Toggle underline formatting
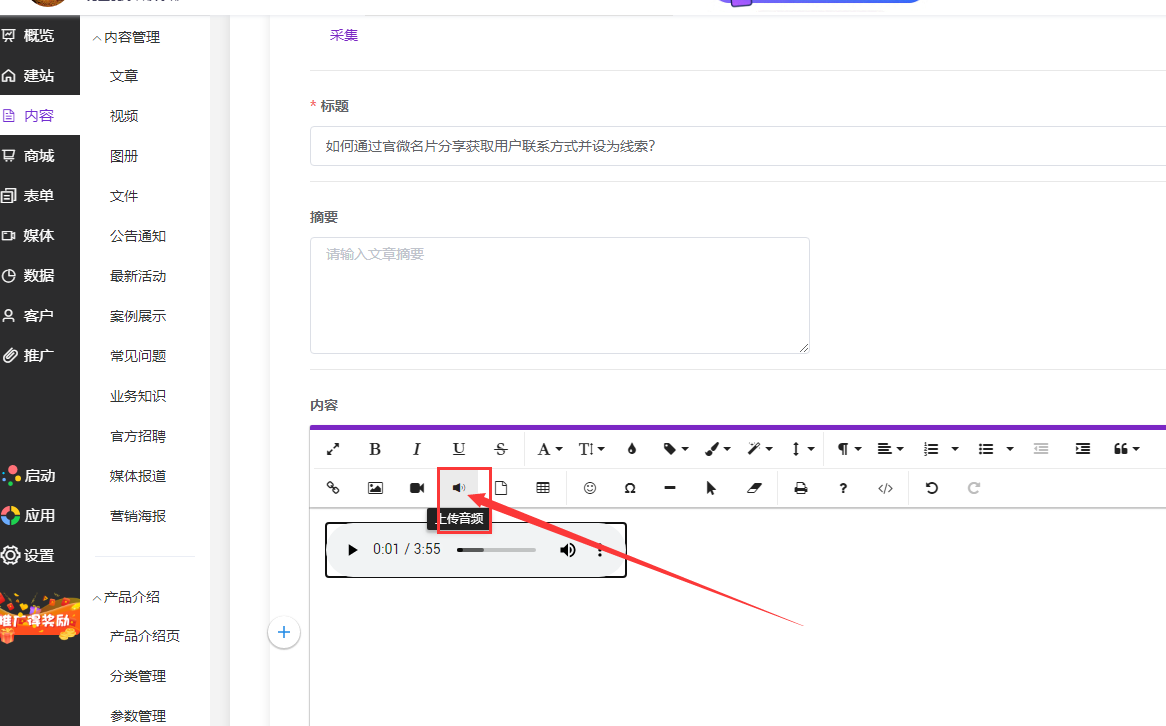The width and height of the screenshot is (1166, 726). pos(459,449)
